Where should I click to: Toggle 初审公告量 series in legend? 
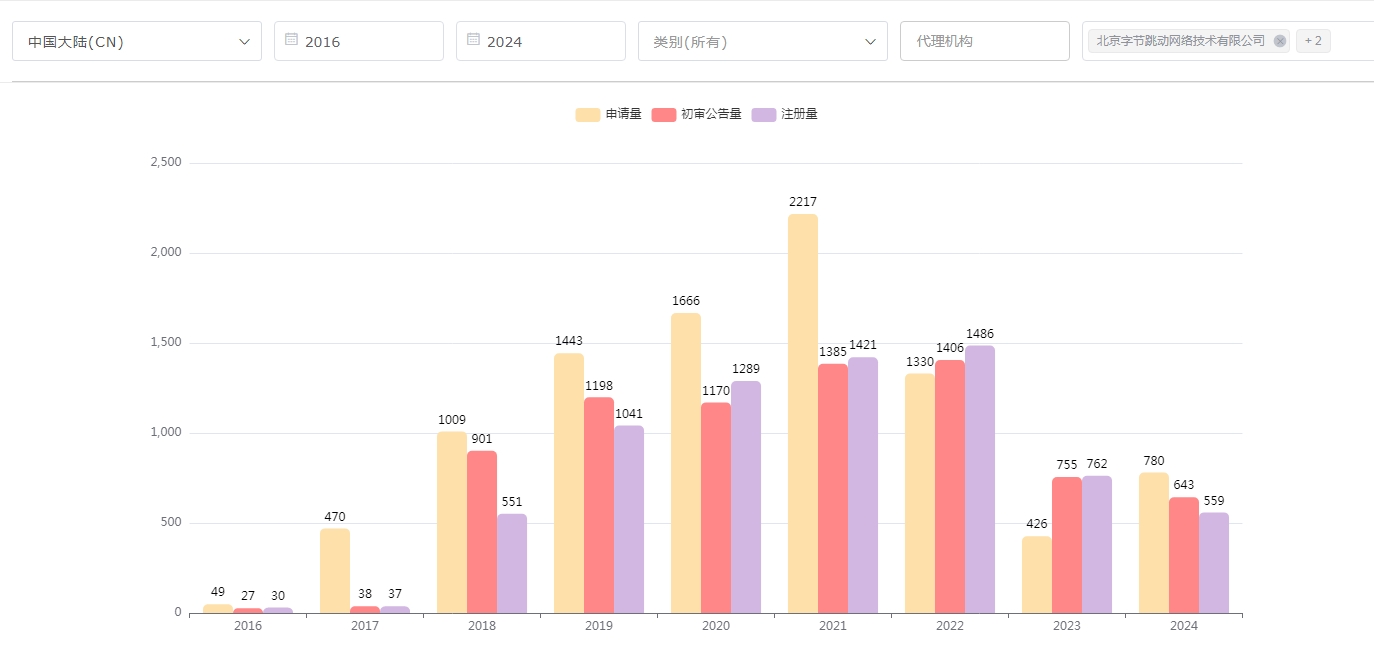(711, 114)
